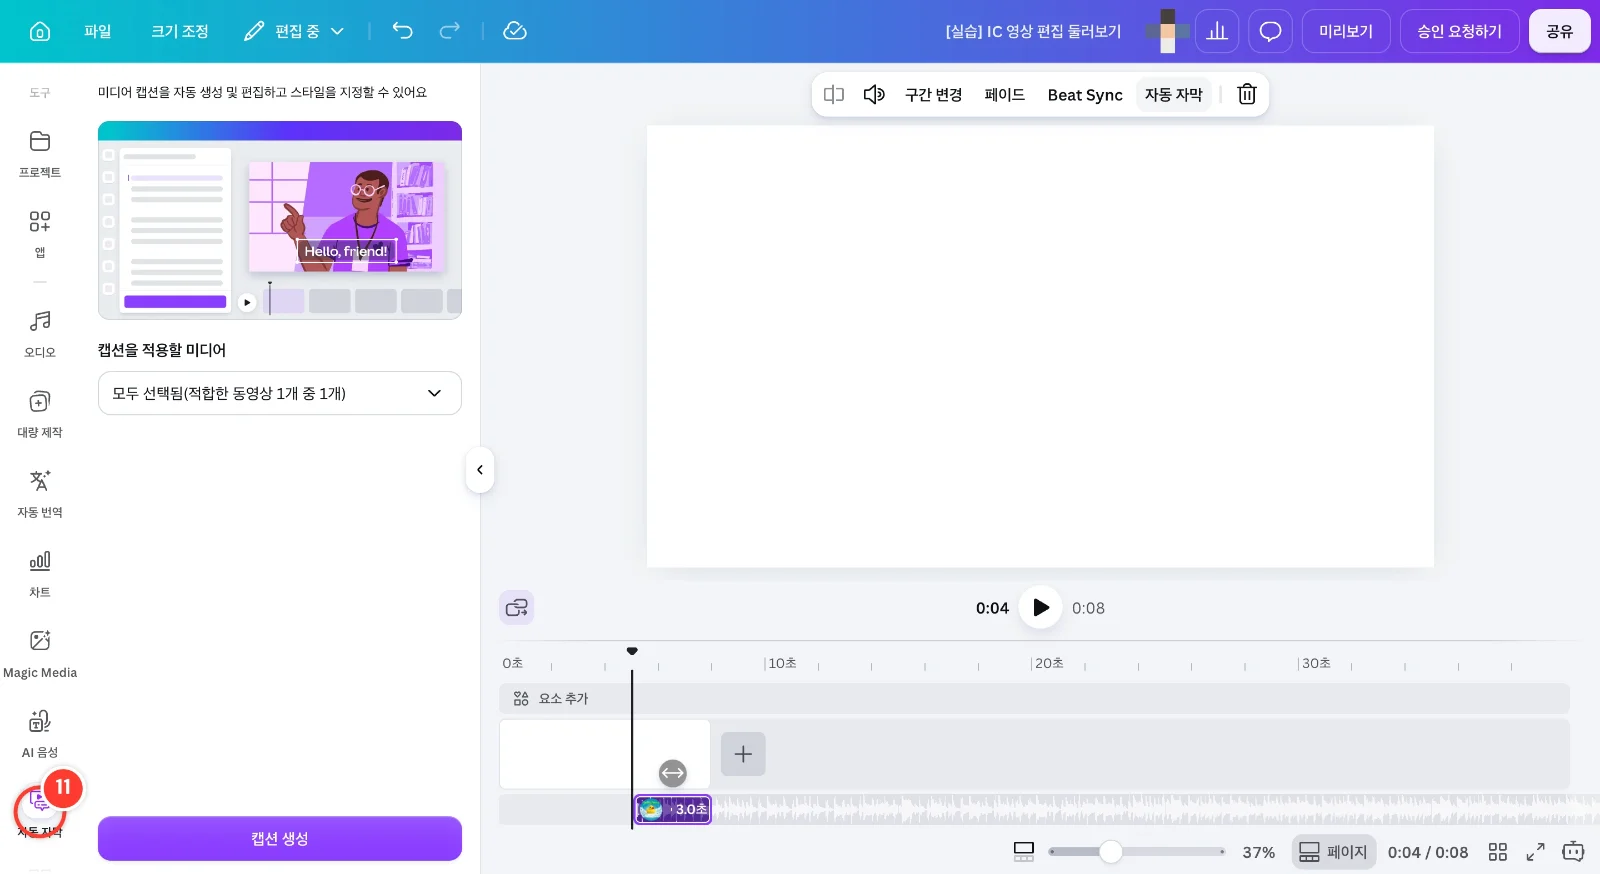
Task: Play the video timeline
Action: pos(1040,607)
